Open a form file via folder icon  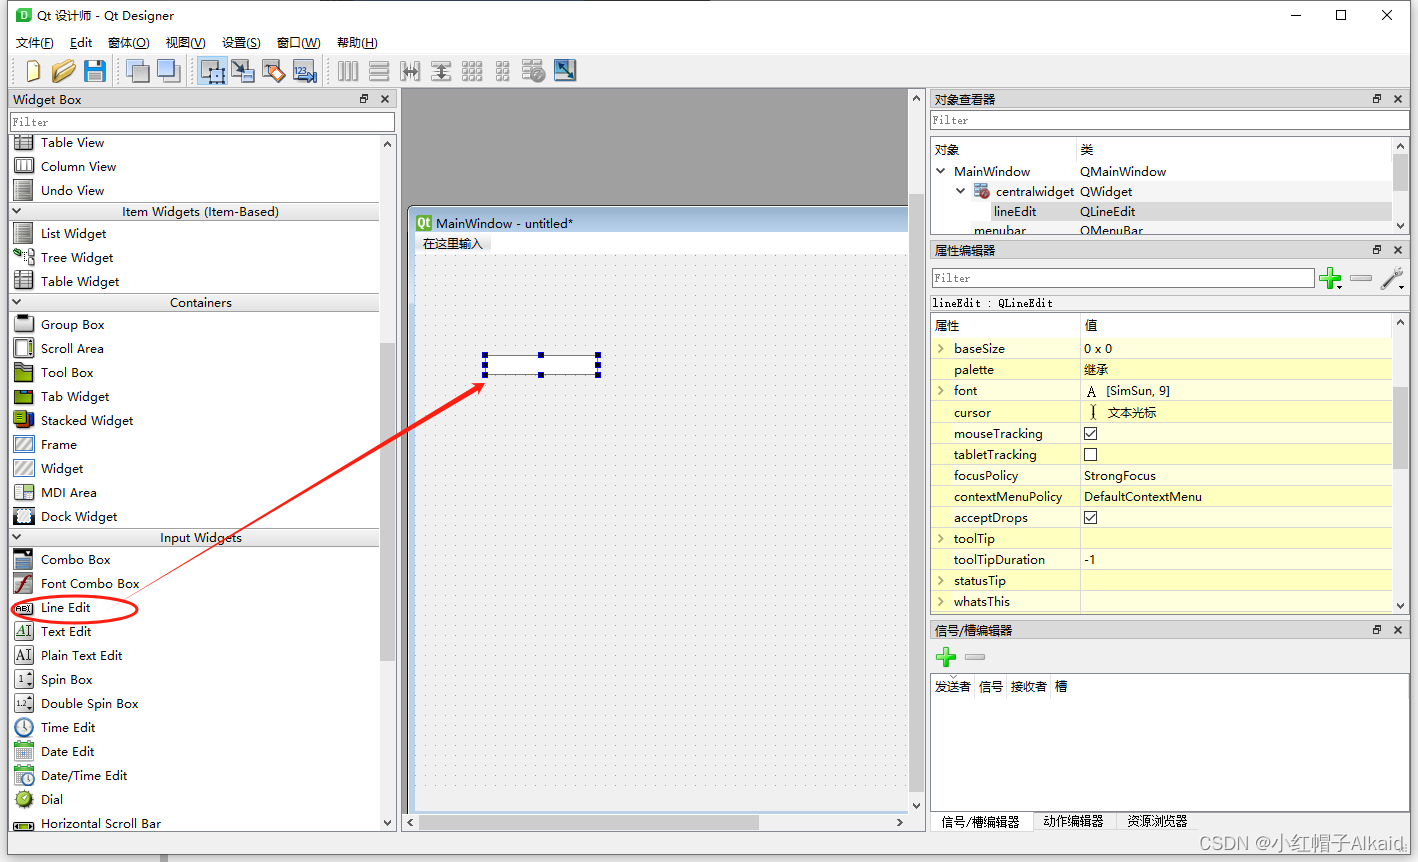tap(64, 71)
